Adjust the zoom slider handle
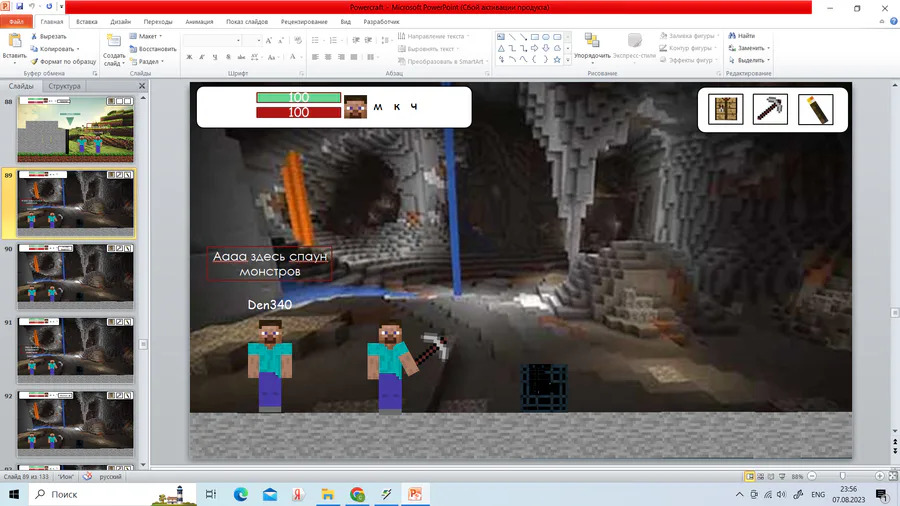This screenshot has width=900, height=506. click(843, 476)
